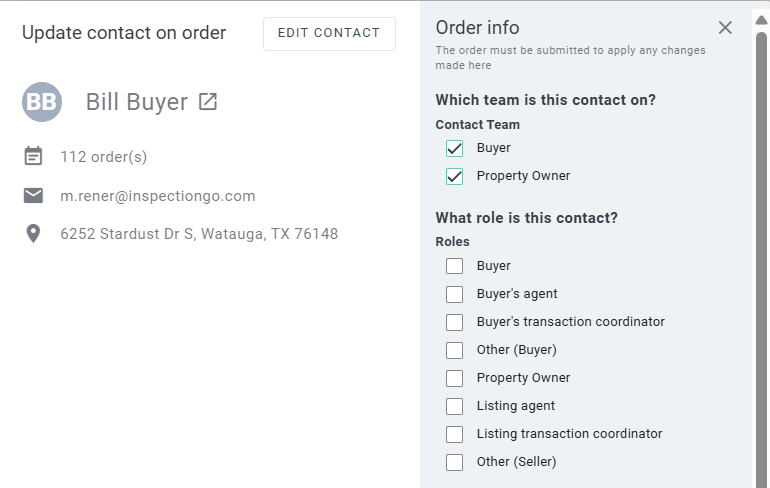The width and height of the screenshot is (770, 488).
Task: Select Listing transaction coordinator role
Action: tap(455, 434)
